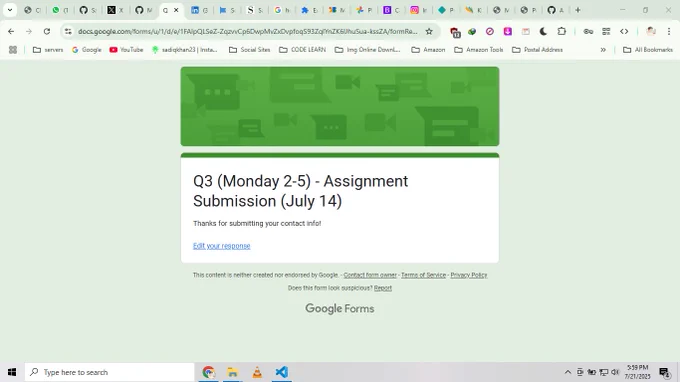Open the Extensions puzzle menu

click(x=562, y=31)
